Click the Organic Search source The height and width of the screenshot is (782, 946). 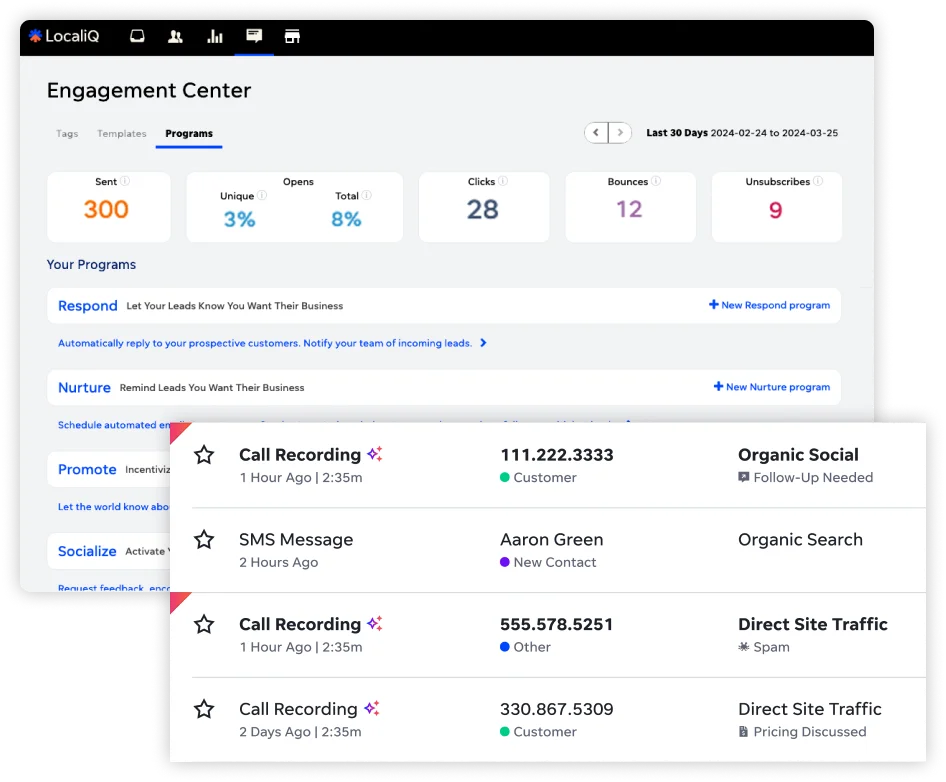pos(801,539)
